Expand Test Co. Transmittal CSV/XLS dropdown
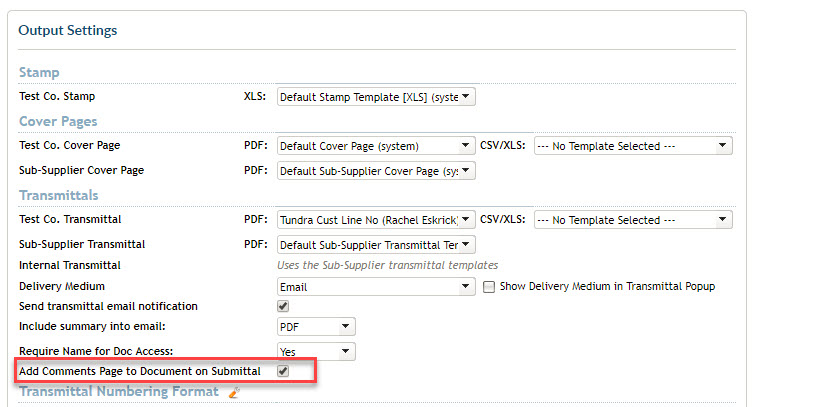This screenshot has width=817, height=407. (x=633, y=220)
